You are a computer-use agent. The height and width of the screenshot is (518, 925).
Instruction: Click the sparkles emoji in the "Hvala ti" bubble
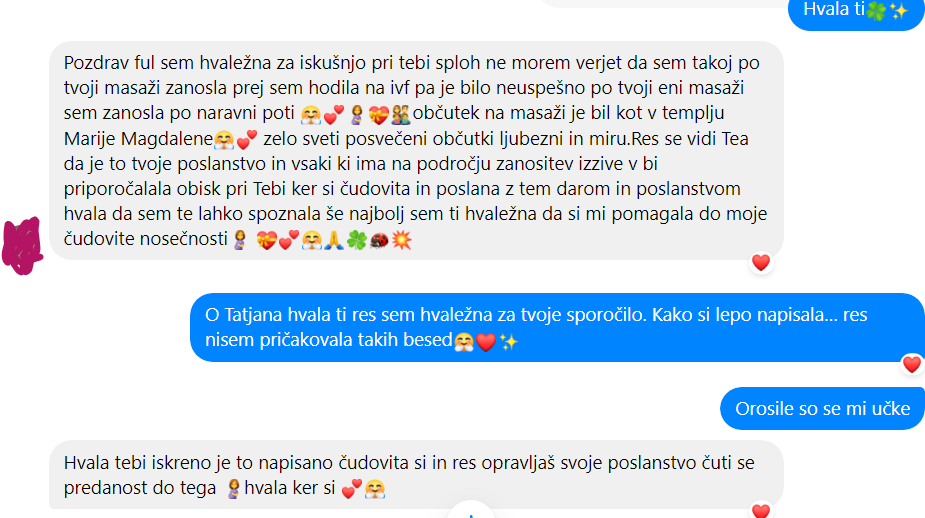coord(898,10)
